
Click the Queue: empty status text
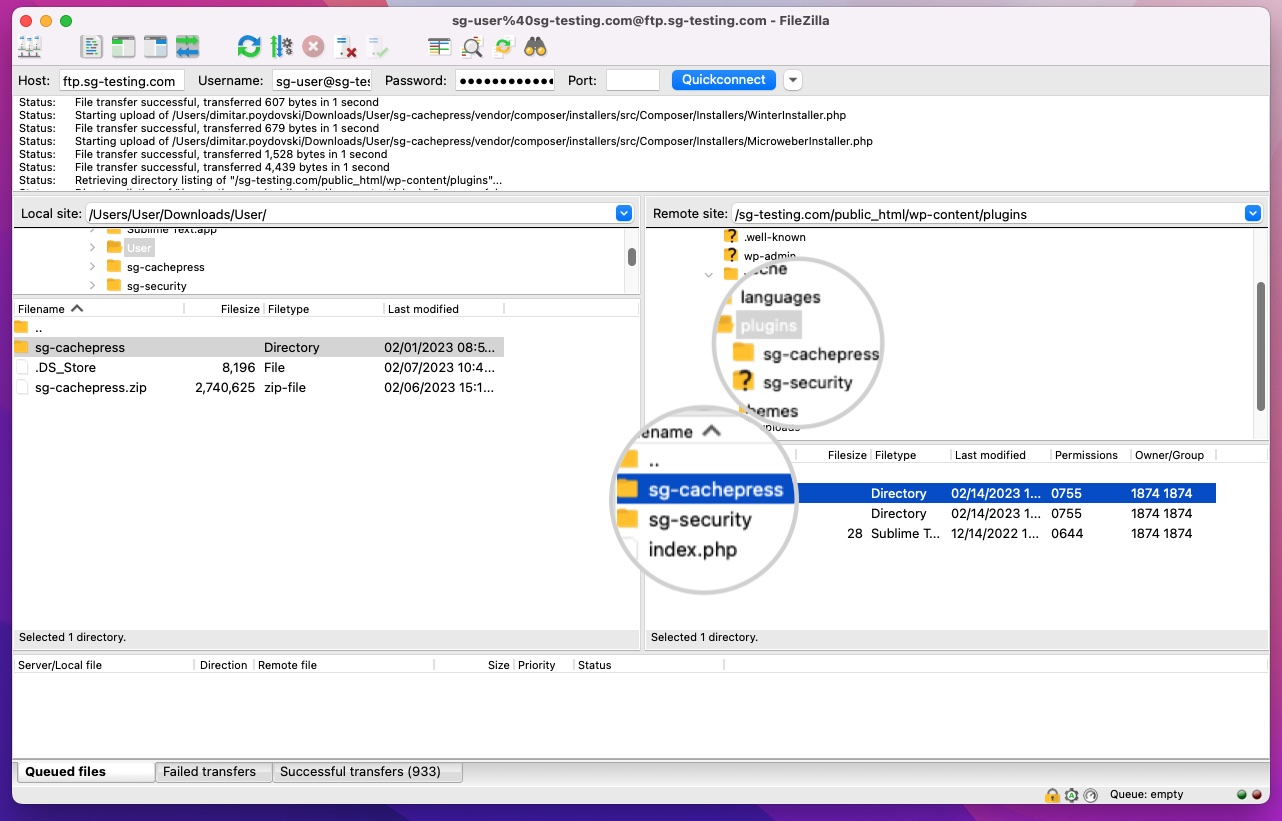1146,795
